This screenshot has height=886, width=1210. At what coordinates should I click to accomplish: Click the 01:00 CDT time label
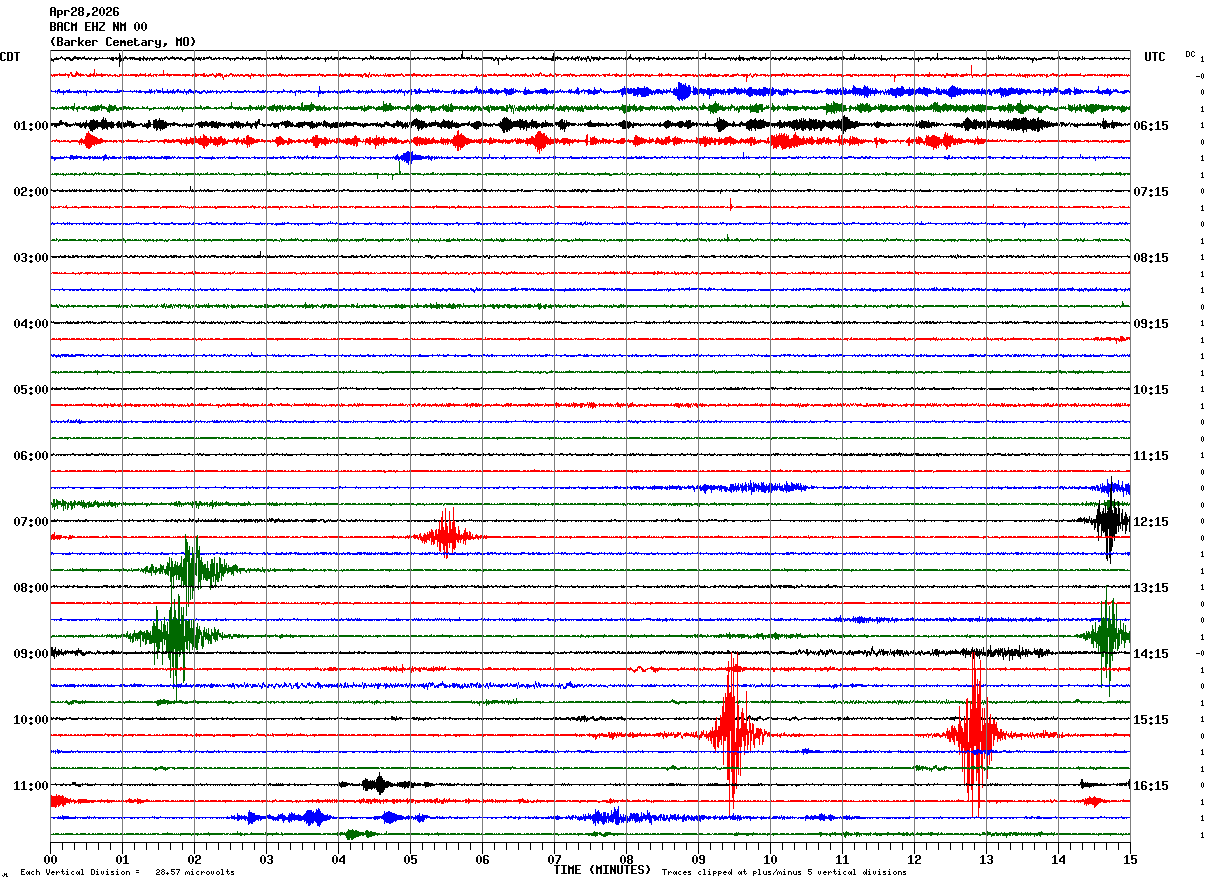(30, 126)
